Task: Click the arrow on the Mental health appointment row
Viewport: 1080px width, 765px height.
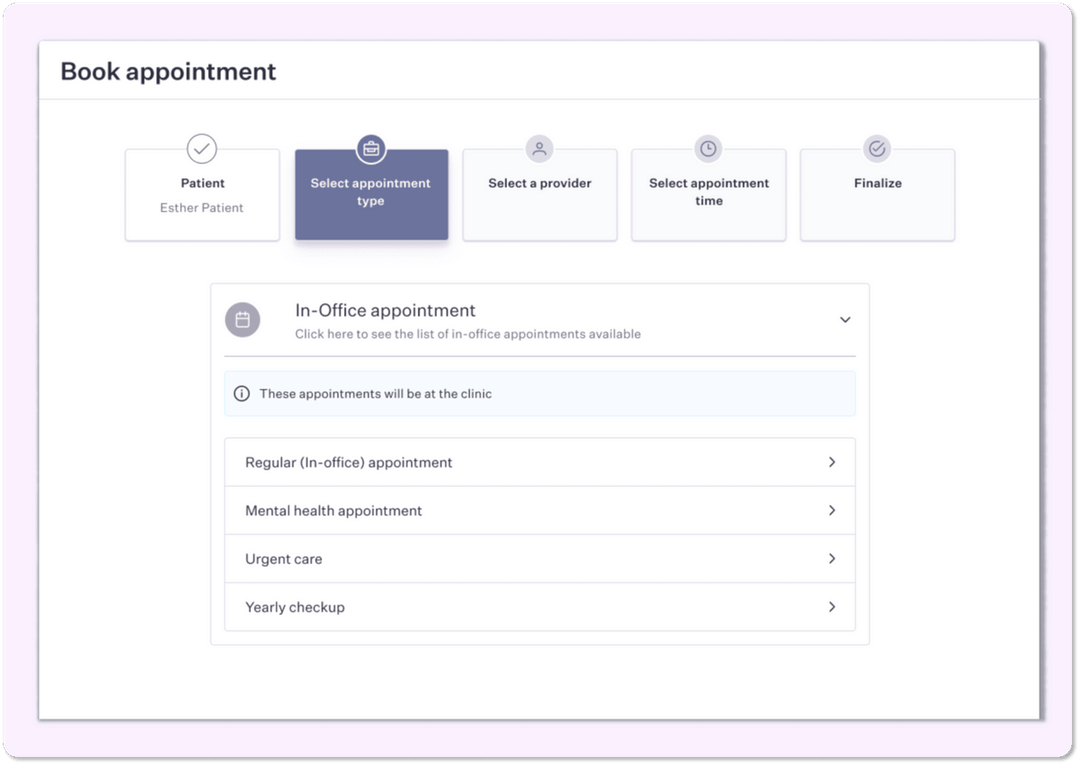Action: pyautogui.click(x=831, y=510)
